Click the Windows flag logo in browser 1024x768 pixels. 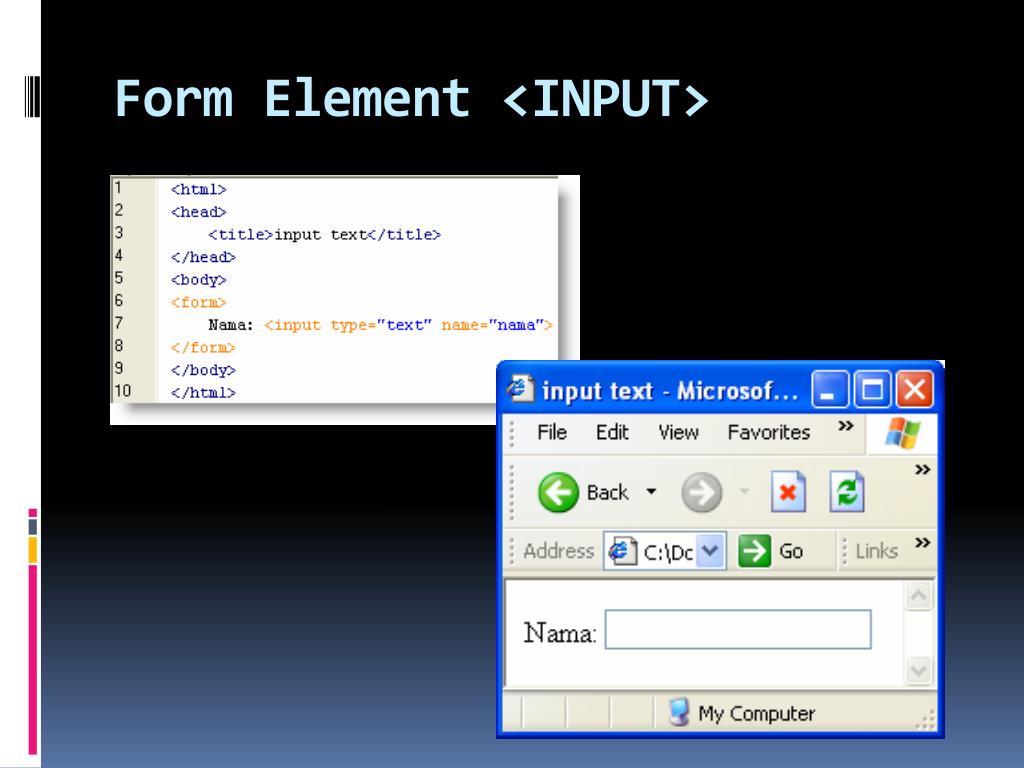[x=903, y=432]
